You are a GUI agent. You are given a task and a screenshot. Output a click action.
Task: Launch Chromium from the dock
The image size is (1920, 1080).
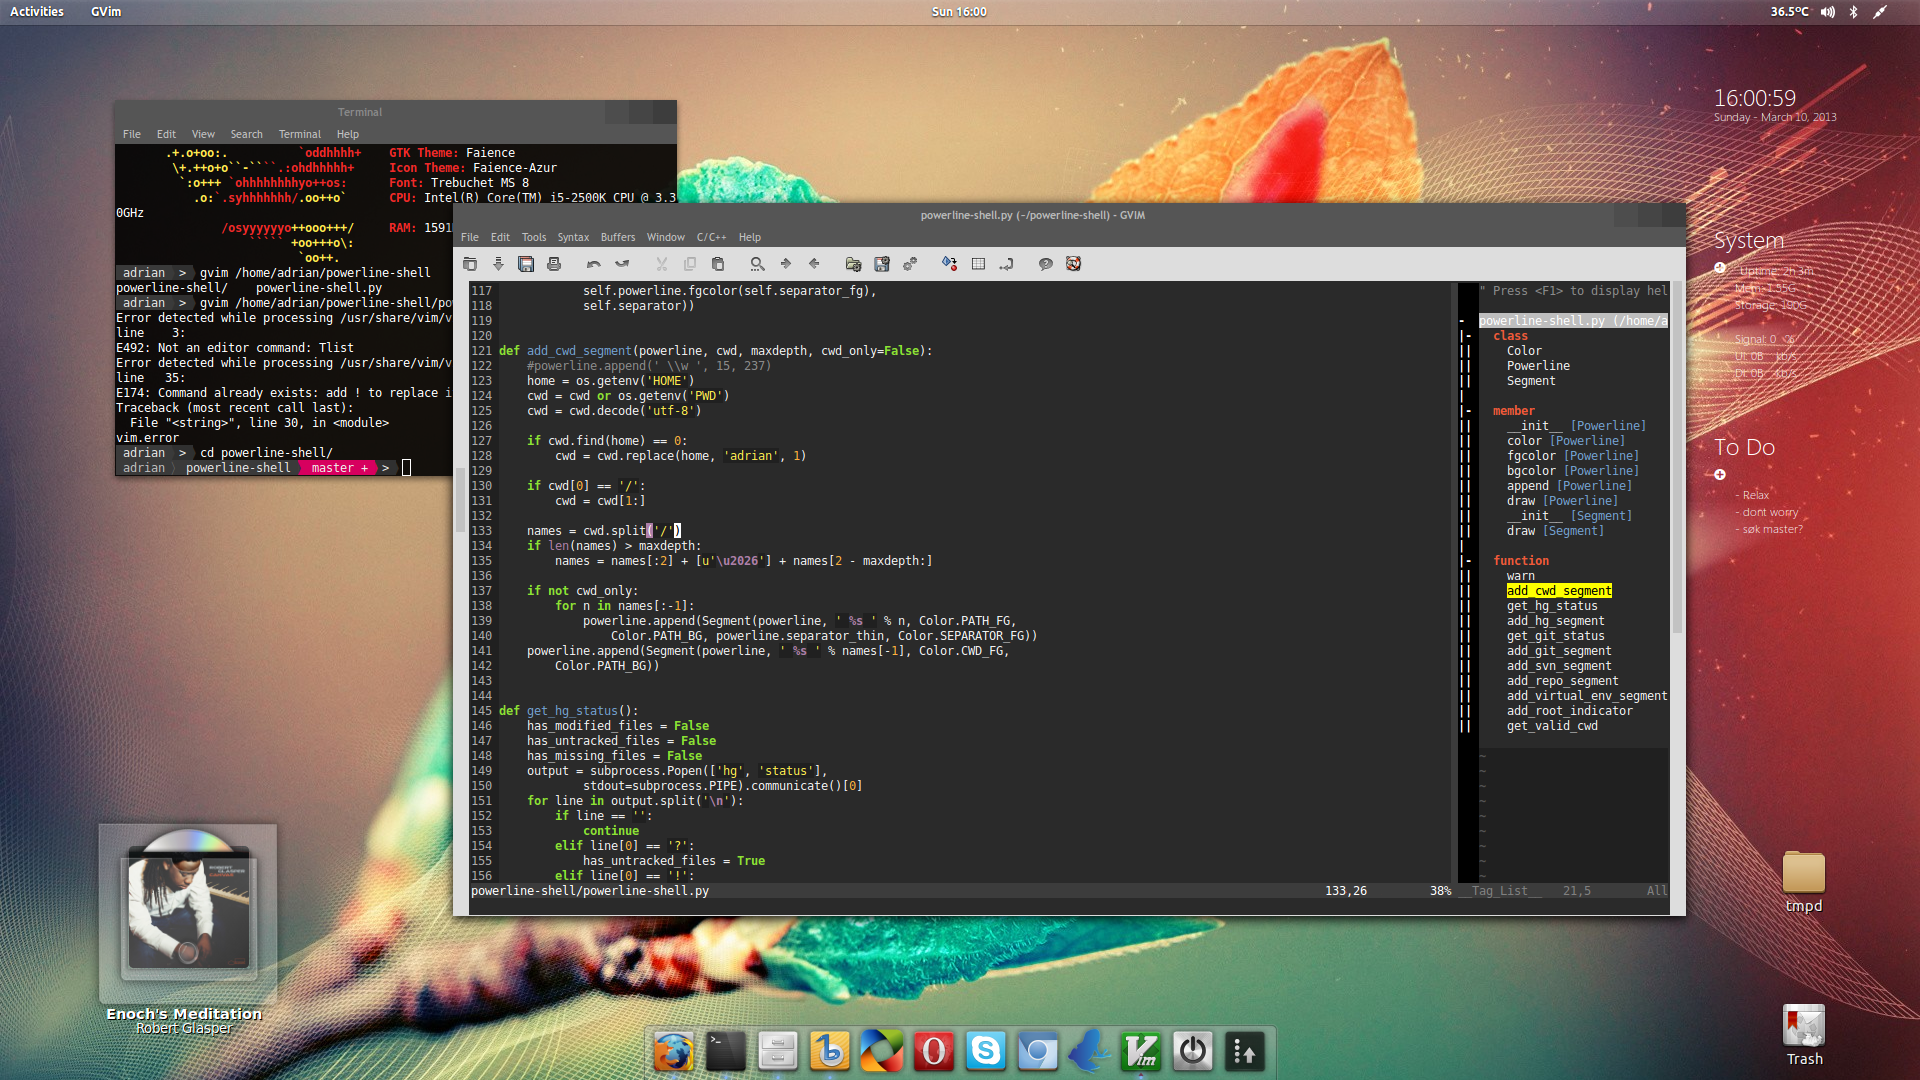[x=1038, y=1051]
